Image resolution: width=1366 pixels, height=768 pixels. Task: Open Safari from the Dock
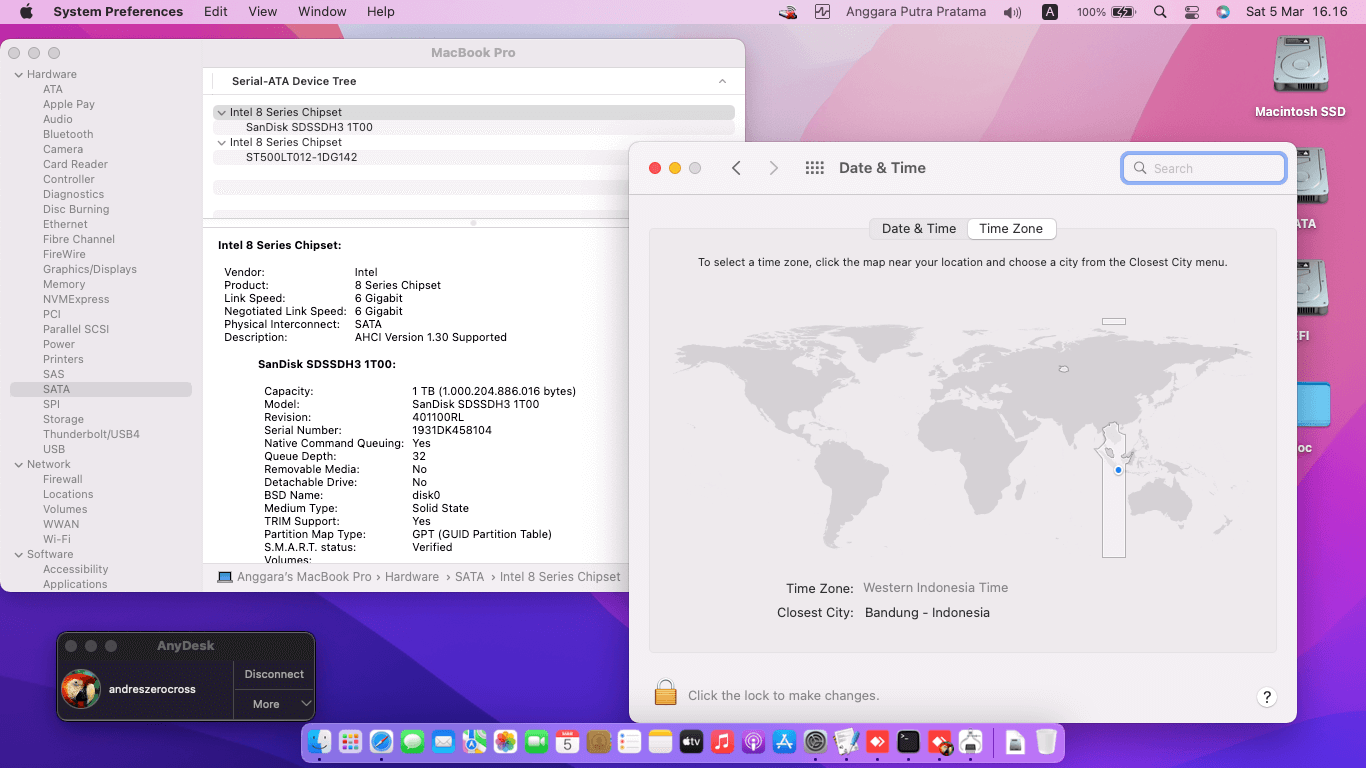click(381, 742)
